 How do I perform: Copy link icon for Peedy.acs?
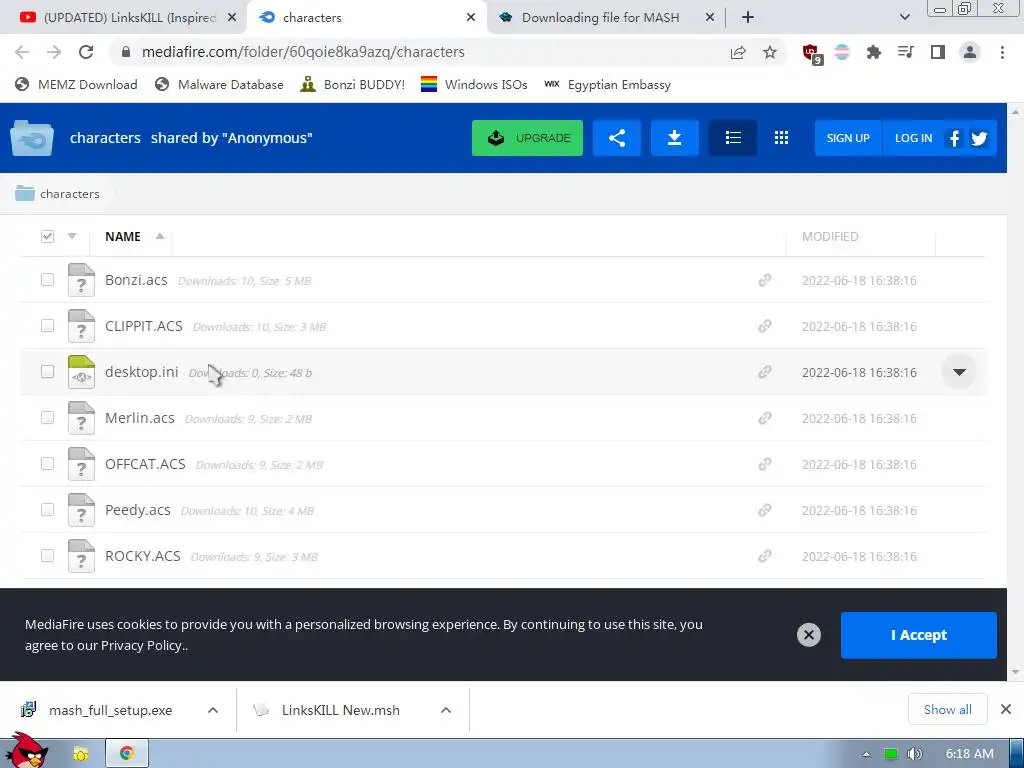point(765,510)
